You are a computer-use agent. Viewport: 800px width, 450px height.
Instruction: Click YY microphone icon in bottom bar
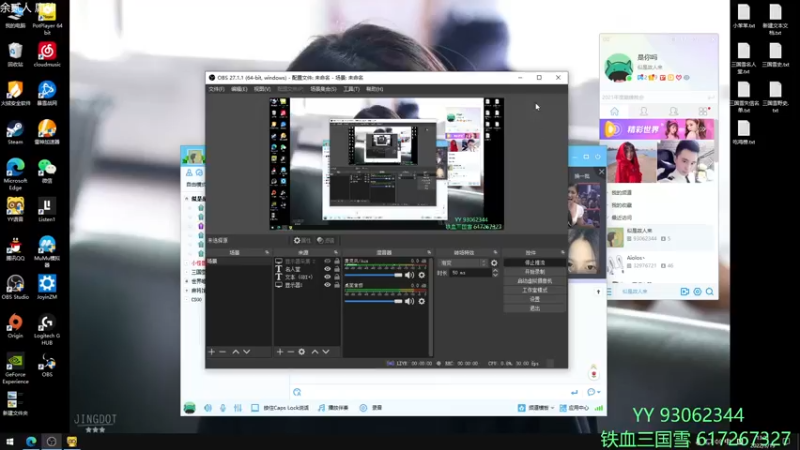(x=223, y=408)
